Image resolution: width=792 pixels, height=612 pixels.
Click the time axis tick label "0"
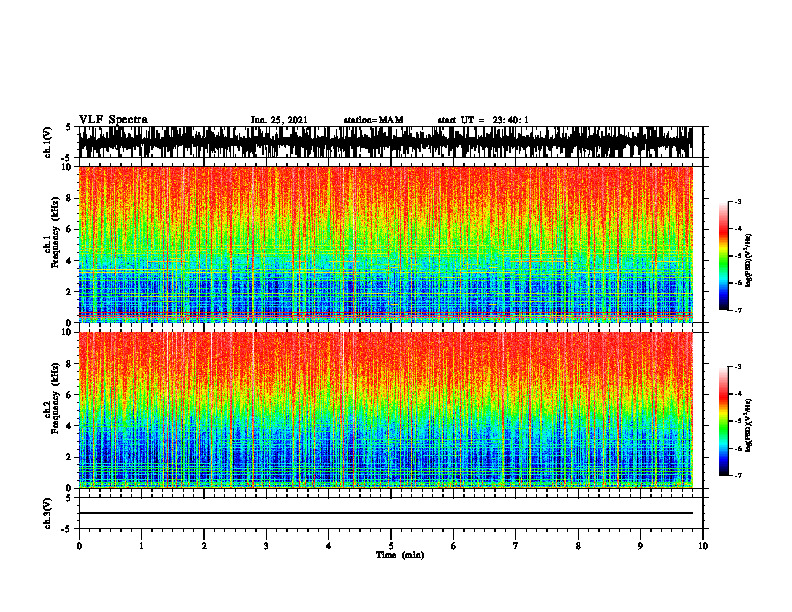pyautogui.click(x=79, y=546)
